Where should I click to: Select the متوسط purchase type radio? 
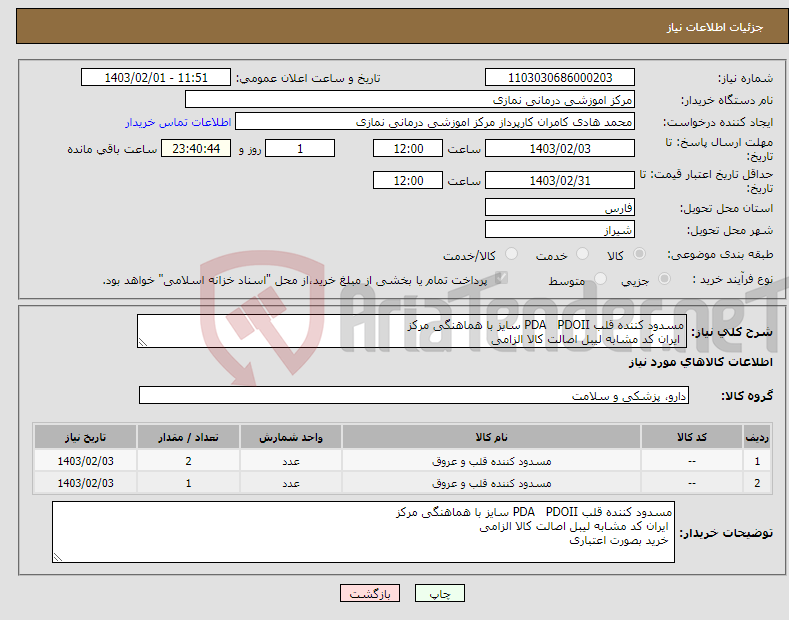pos(600,279)
